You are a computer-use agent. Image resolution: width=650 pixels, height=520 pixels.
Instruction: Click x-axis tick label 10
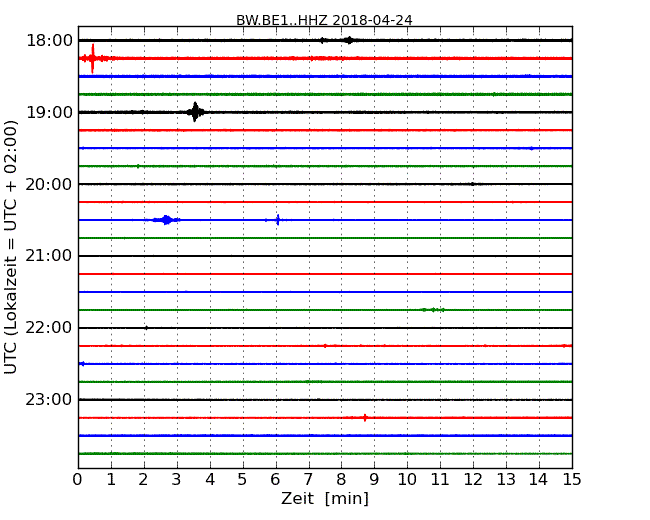[407, 479]
